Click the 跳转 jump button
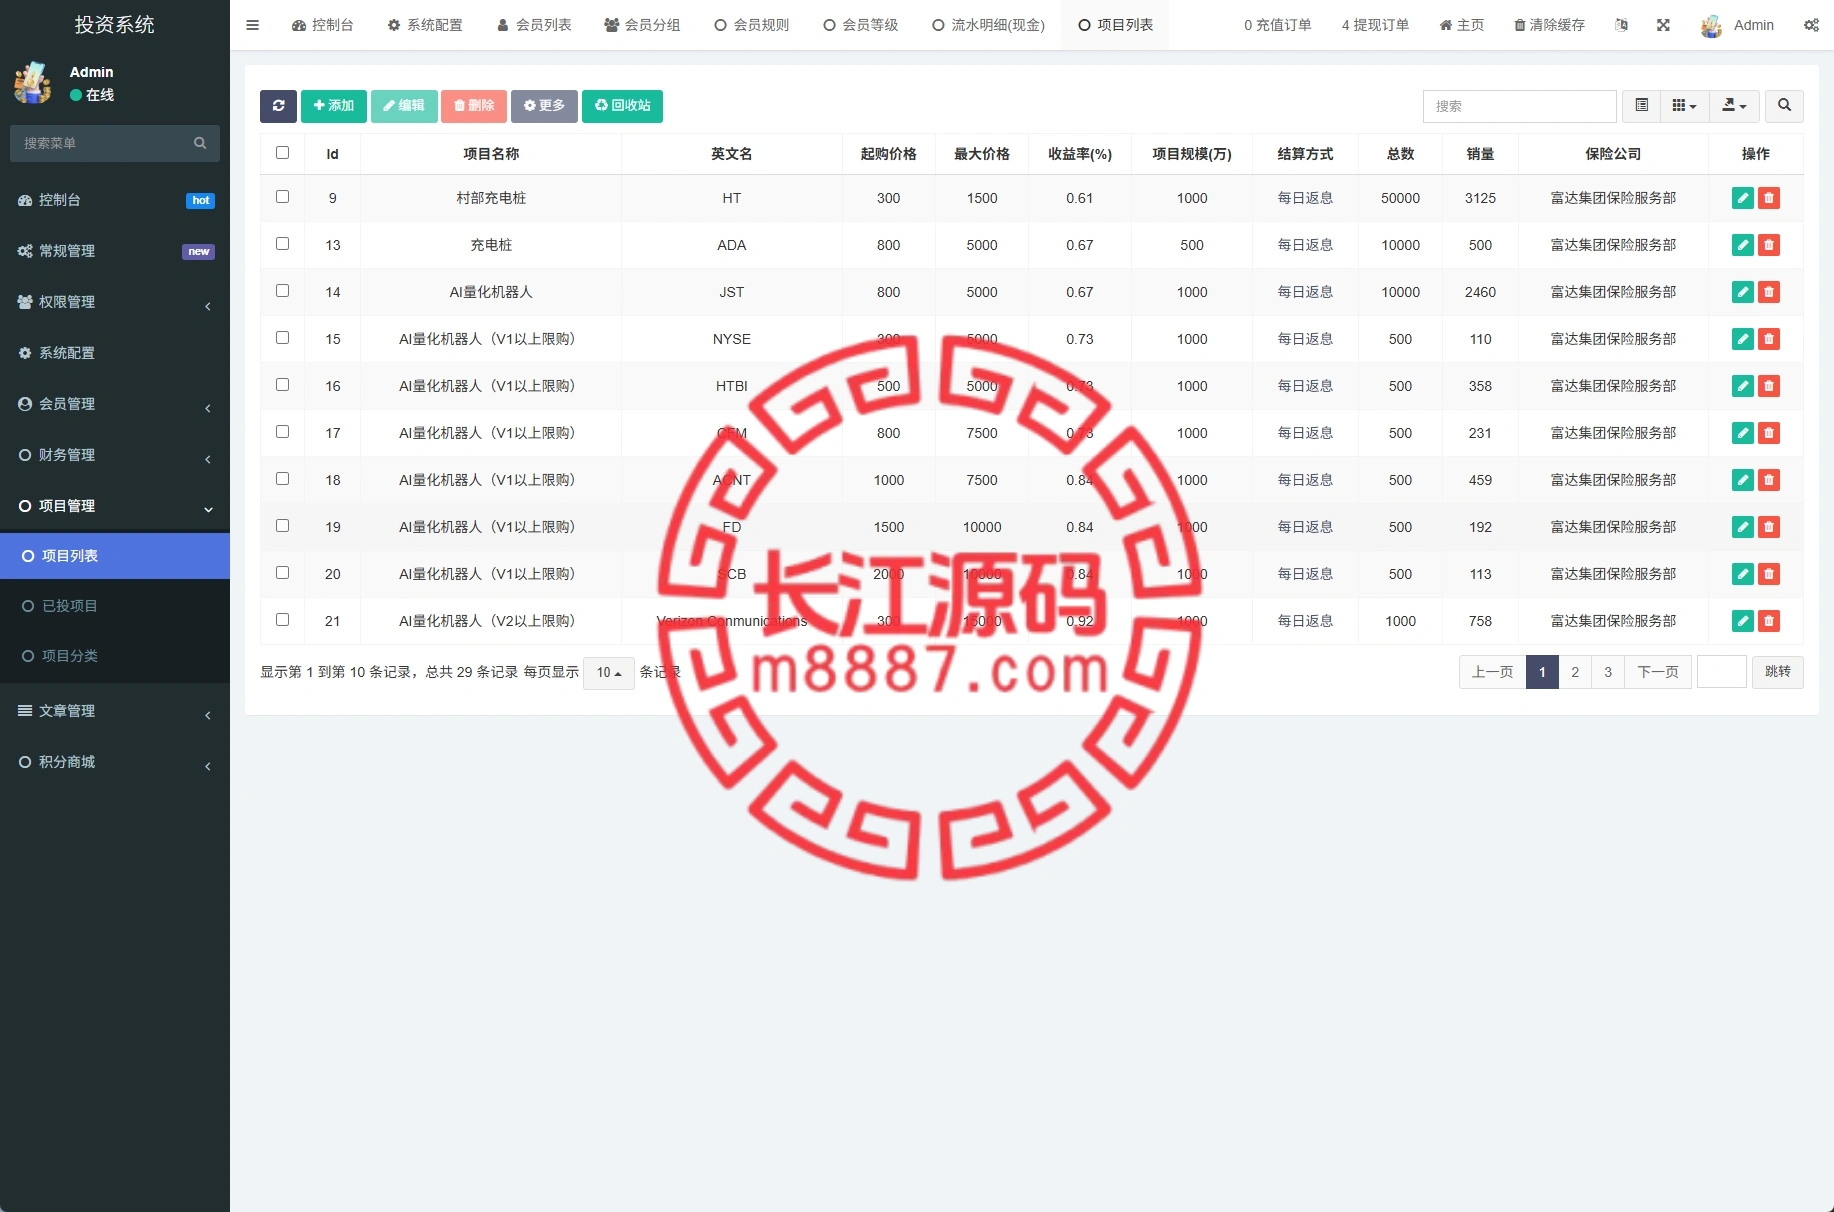The image size is (1834, 1212). (1778, 672)
